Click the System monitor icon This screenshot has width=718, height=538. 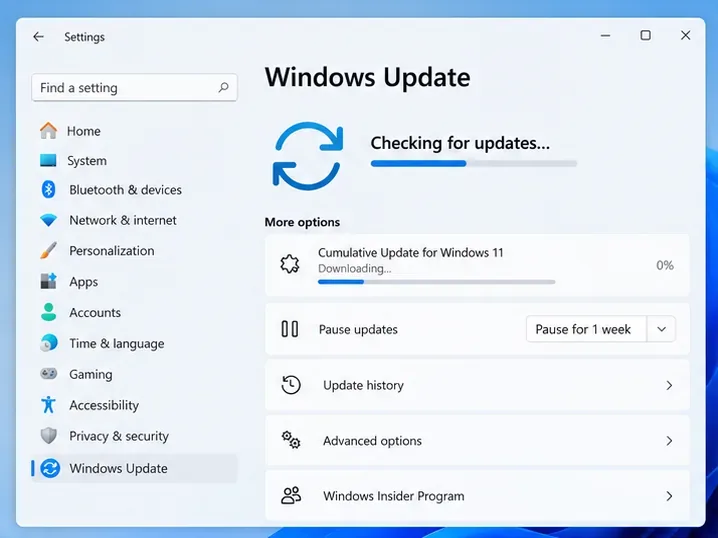[48, 160]
